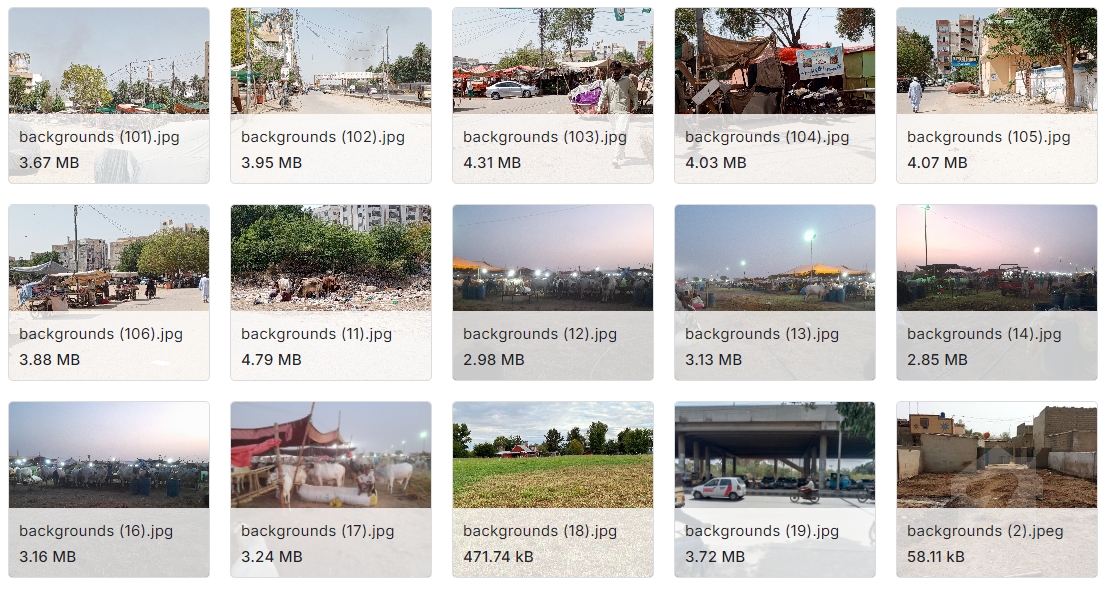Screen dimensions: 1102x590
Task: Select backgrounds (14).jpg pink sky image
Action: 997,257
